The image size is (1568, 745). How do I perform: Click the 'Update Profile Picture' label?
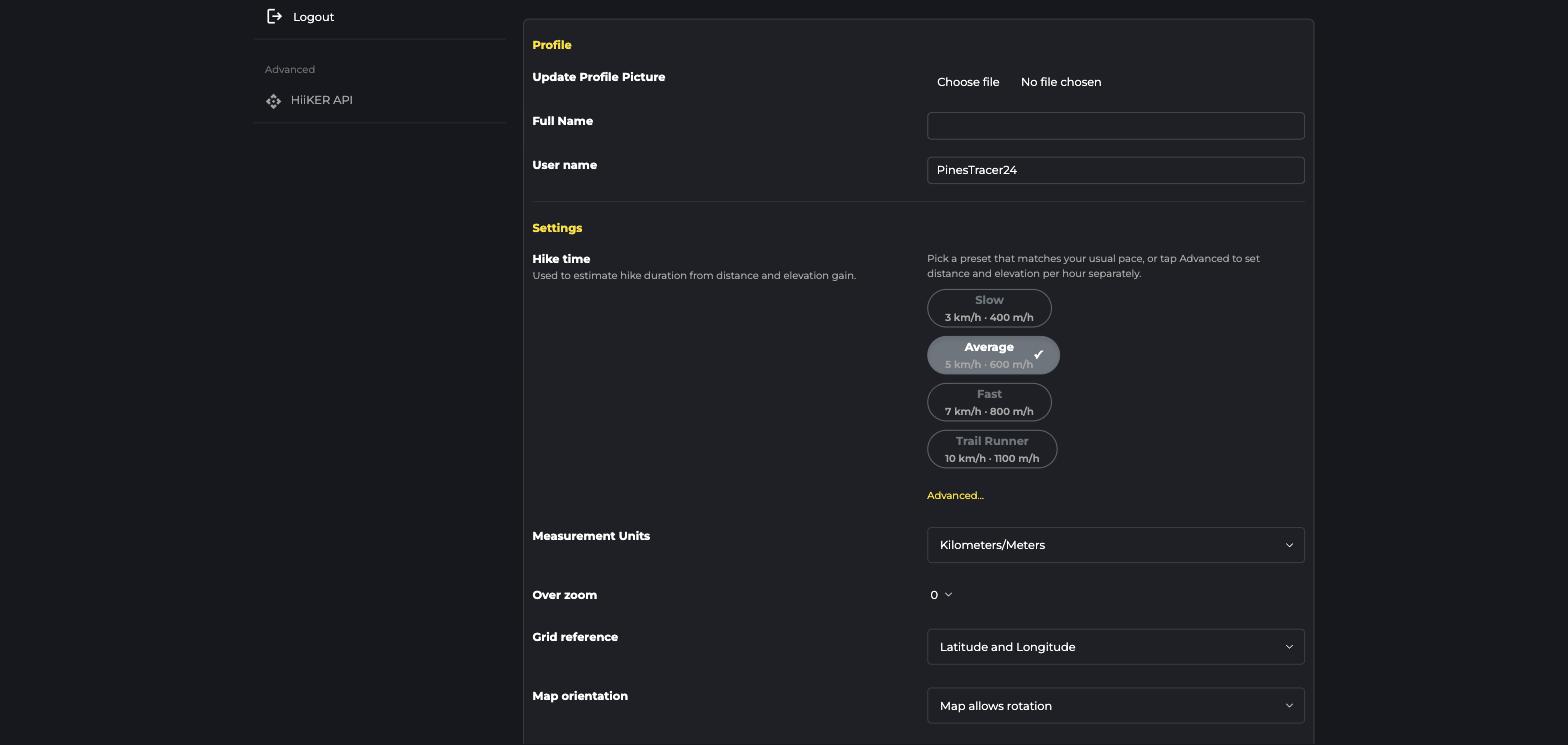pyautogui.click(x=599, y=77)
